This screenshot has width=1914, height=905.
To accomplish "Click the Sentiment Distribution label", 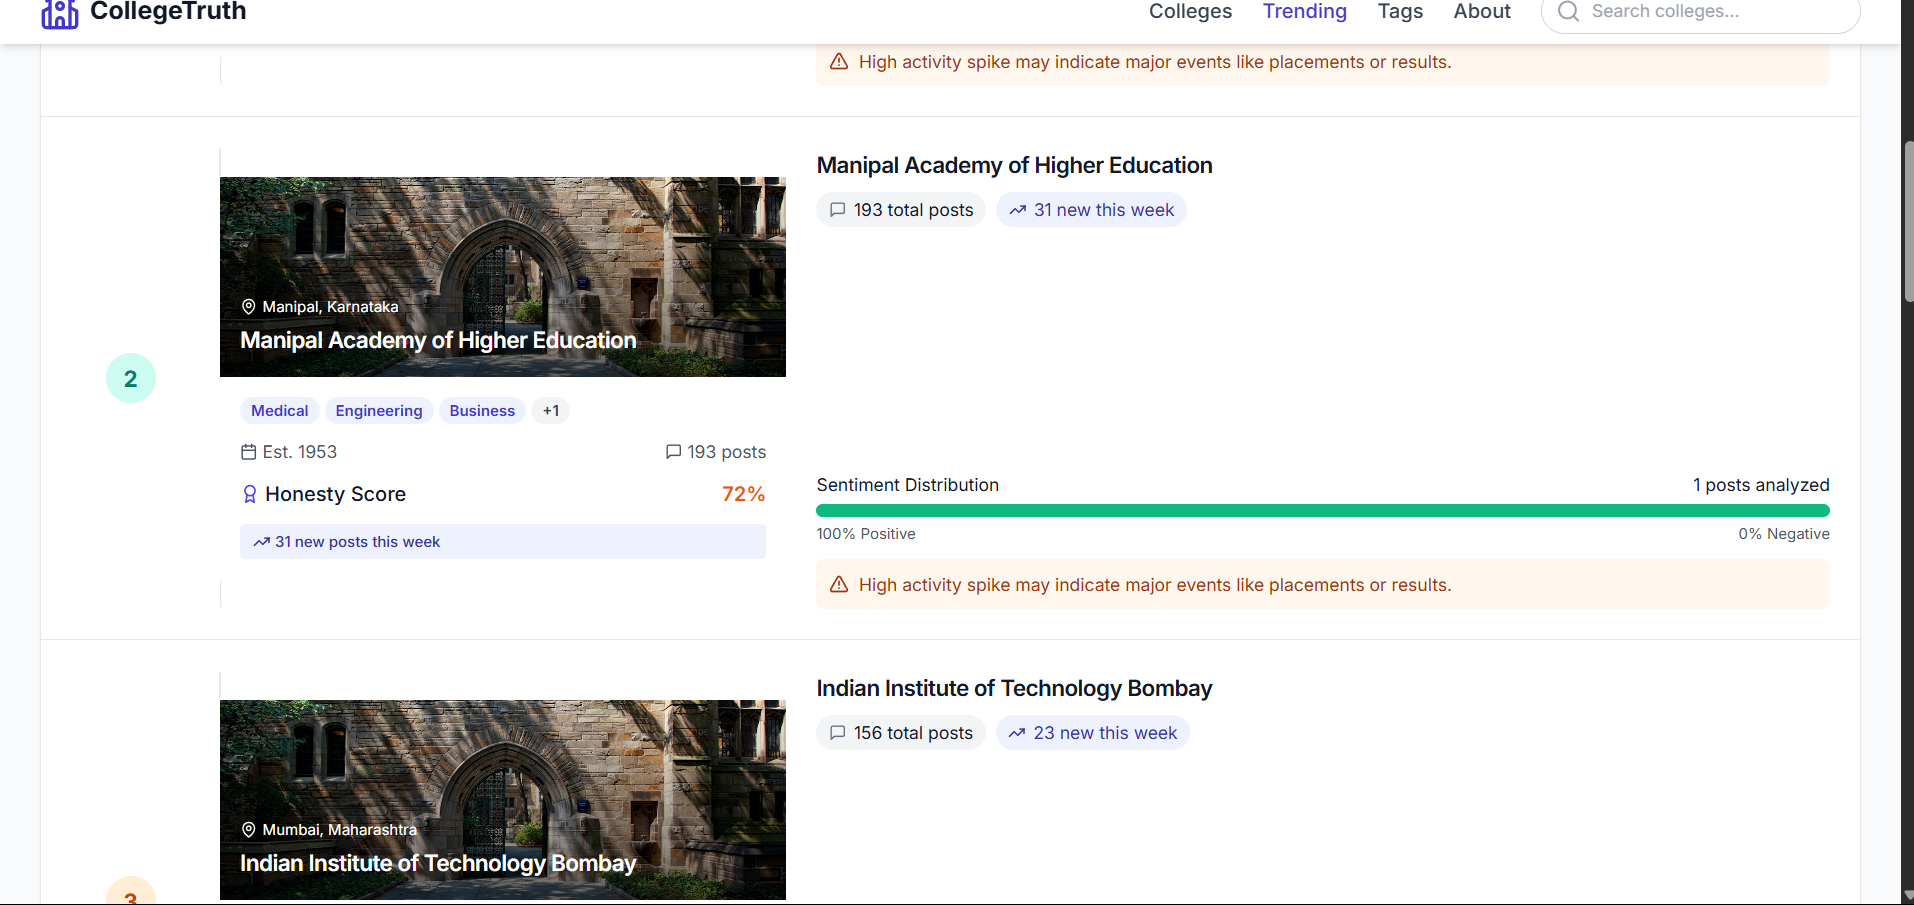I will [x=908, y=485].
